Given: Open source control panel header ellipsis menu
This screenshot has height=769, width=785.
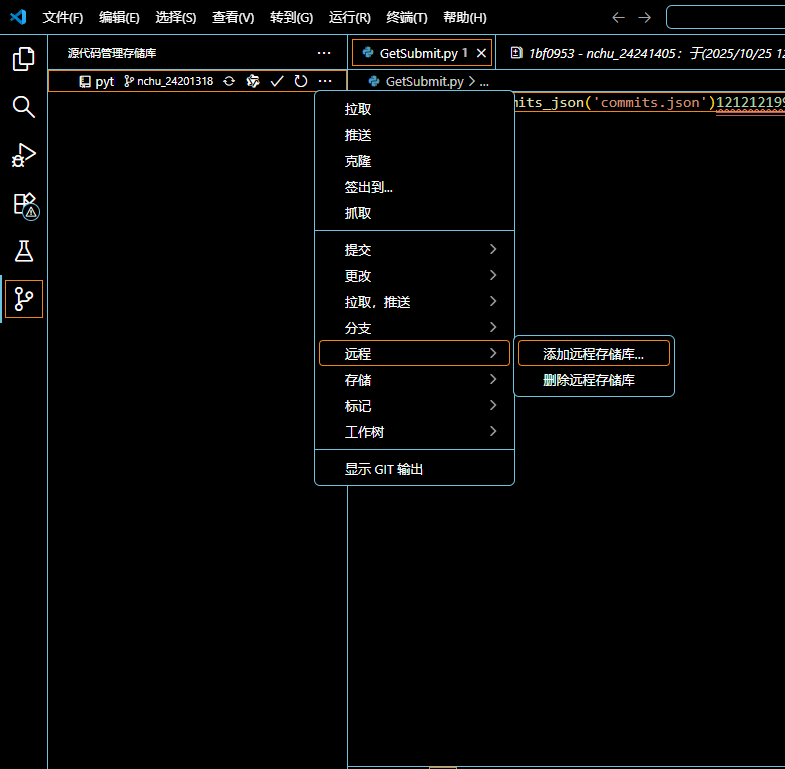Looking at the screenshot, I should pyautogui.click(x=324, y=53).
